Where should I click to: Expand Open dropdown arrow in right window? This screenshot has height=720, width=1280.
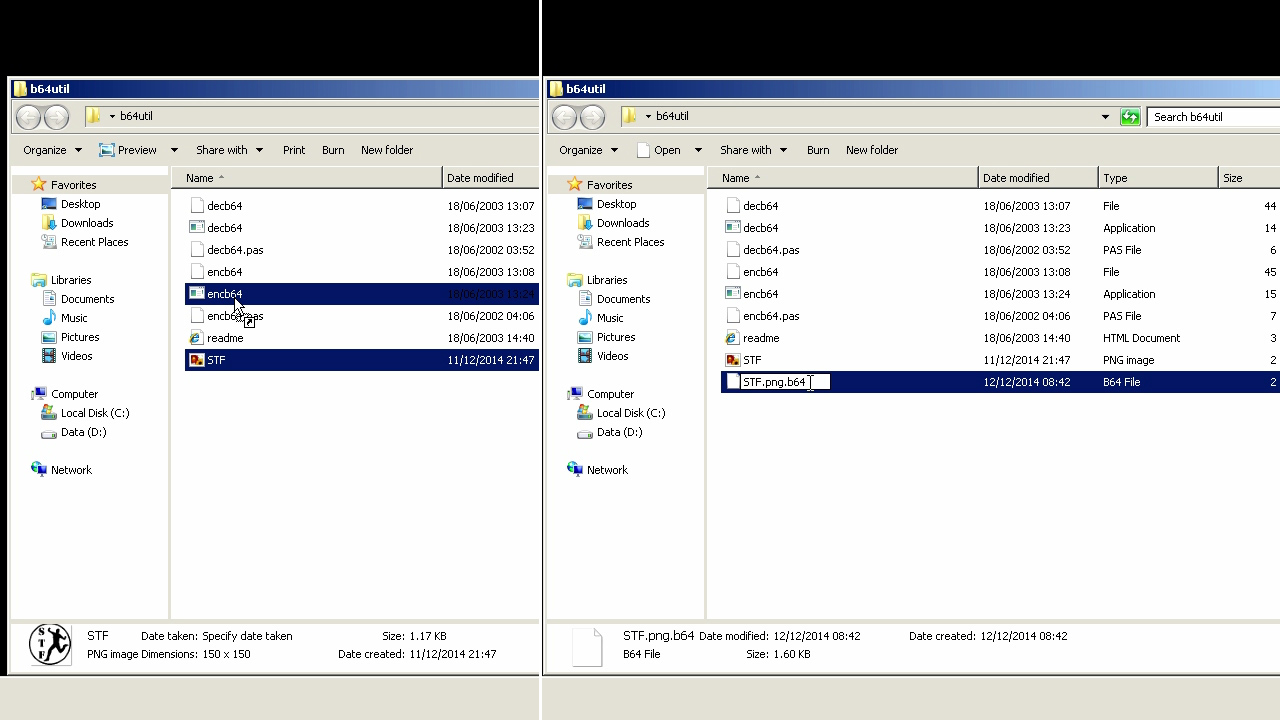[698, 150]
